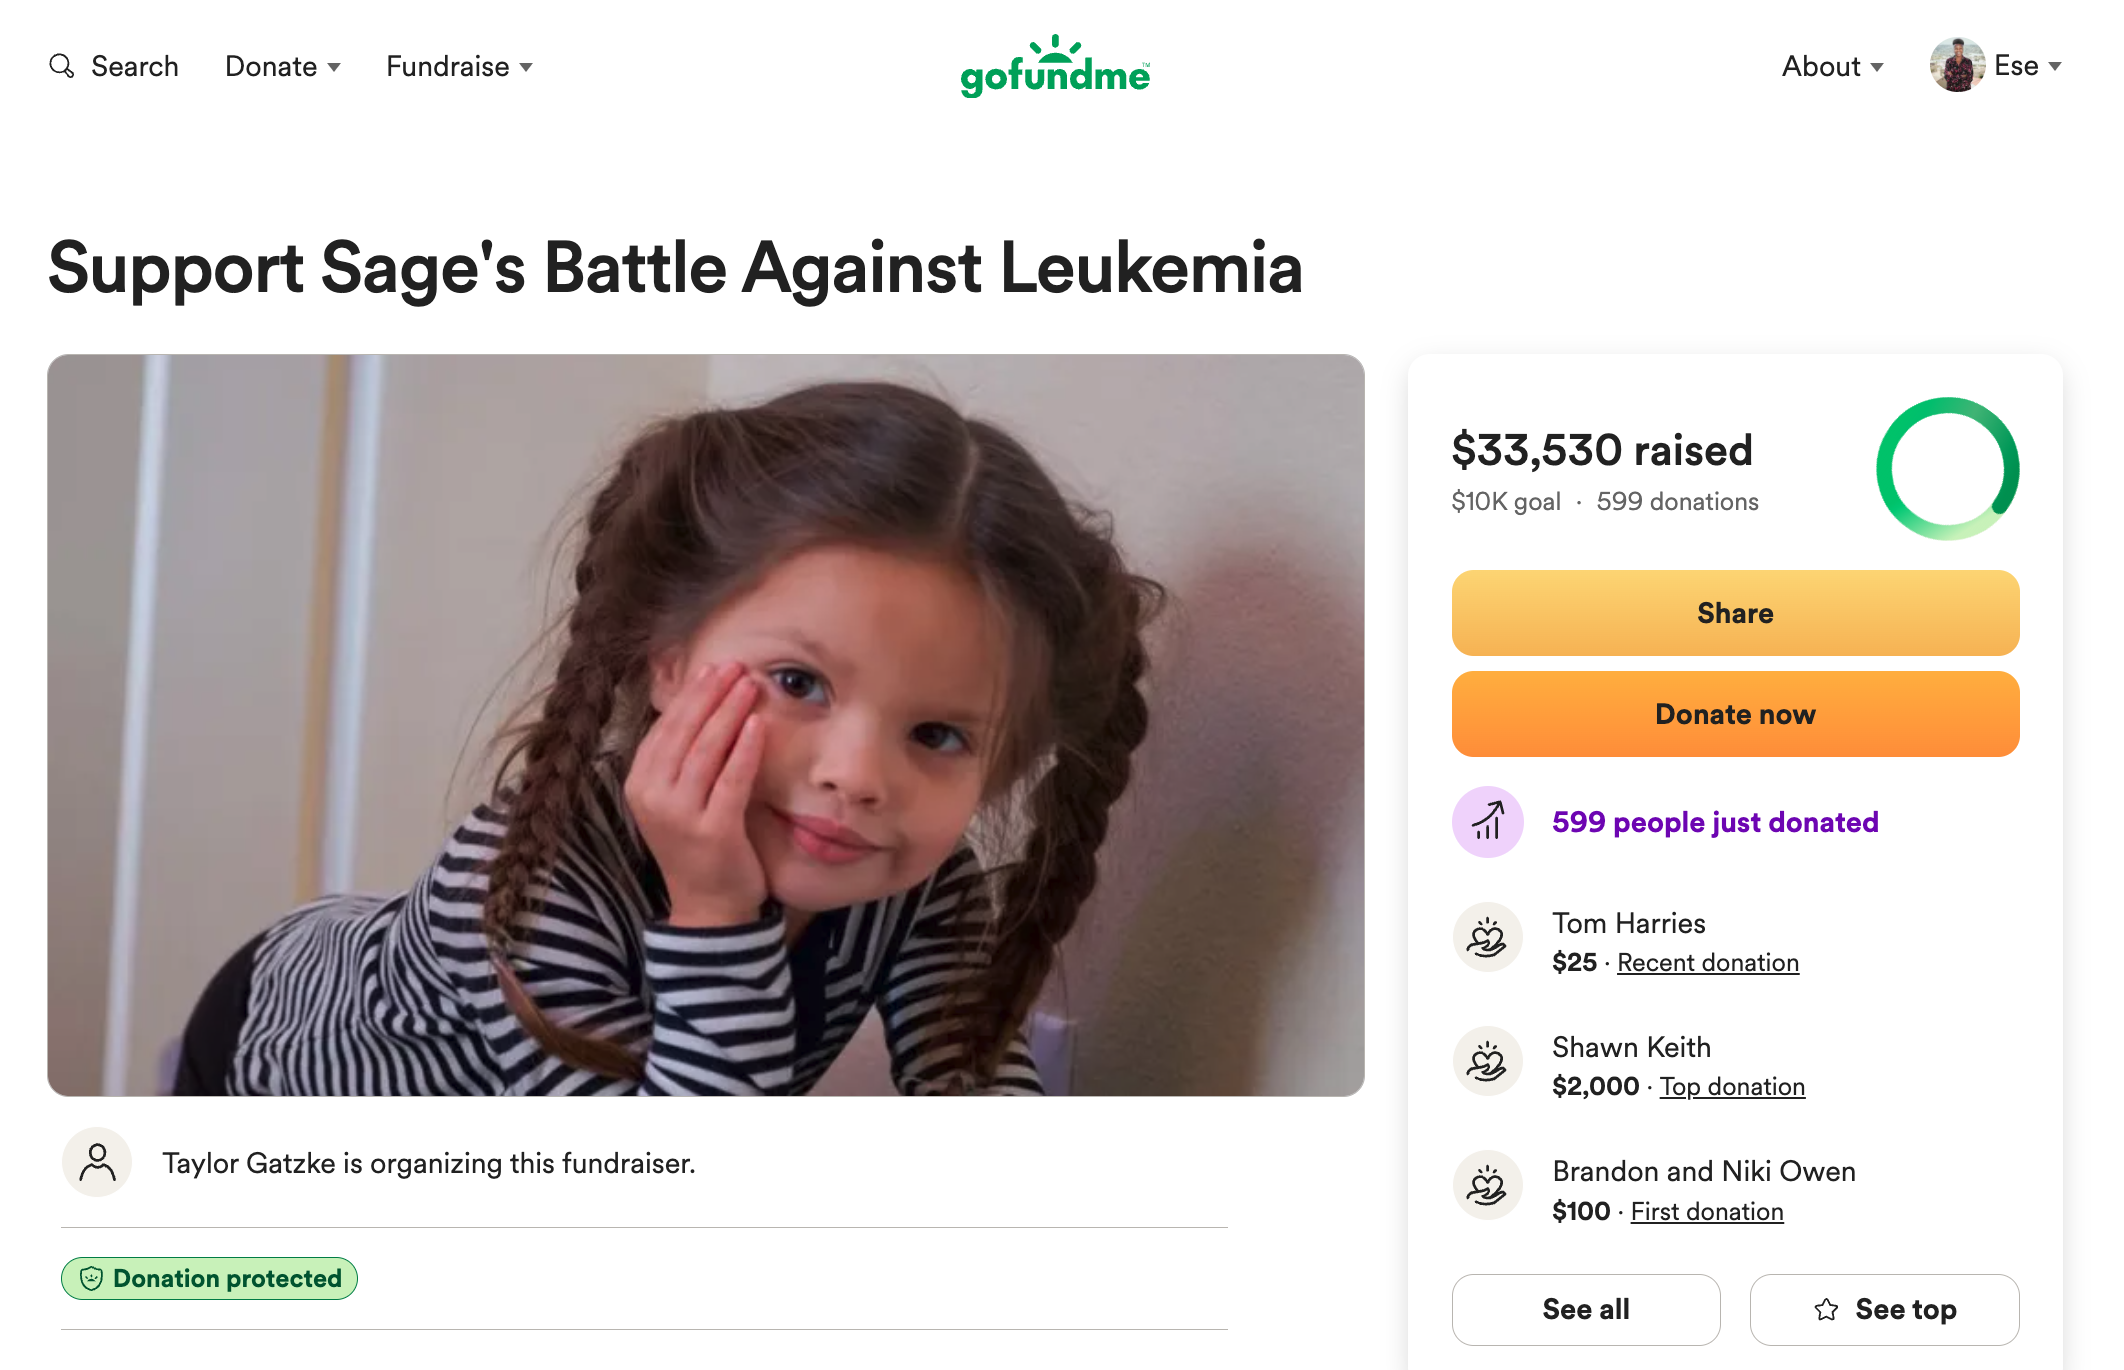Image resolution: width=2124 pixels, height=1370 pixels.
Task: Click the donor icon beside Tom Harries
Action: click(x=1487, y=937)
